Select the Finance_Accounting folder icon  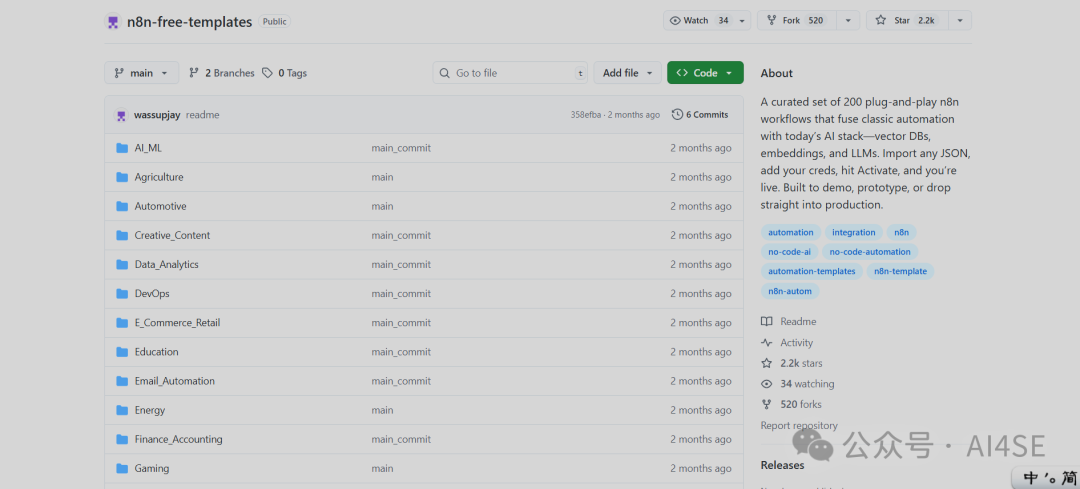coord(123,439)
